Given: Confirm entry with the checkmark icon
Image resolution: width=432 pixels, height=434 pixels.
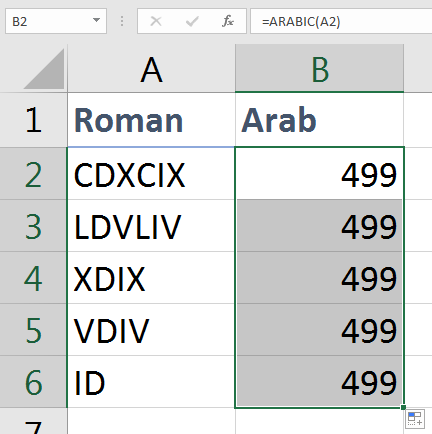Looking at the screenshot, I should pyautogui.click(x=192, y=21).
